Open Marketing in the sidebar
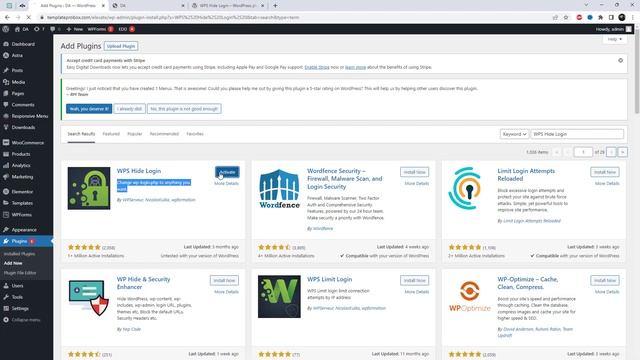Screen dimensions: 640x360 click(x=22, y=177)
